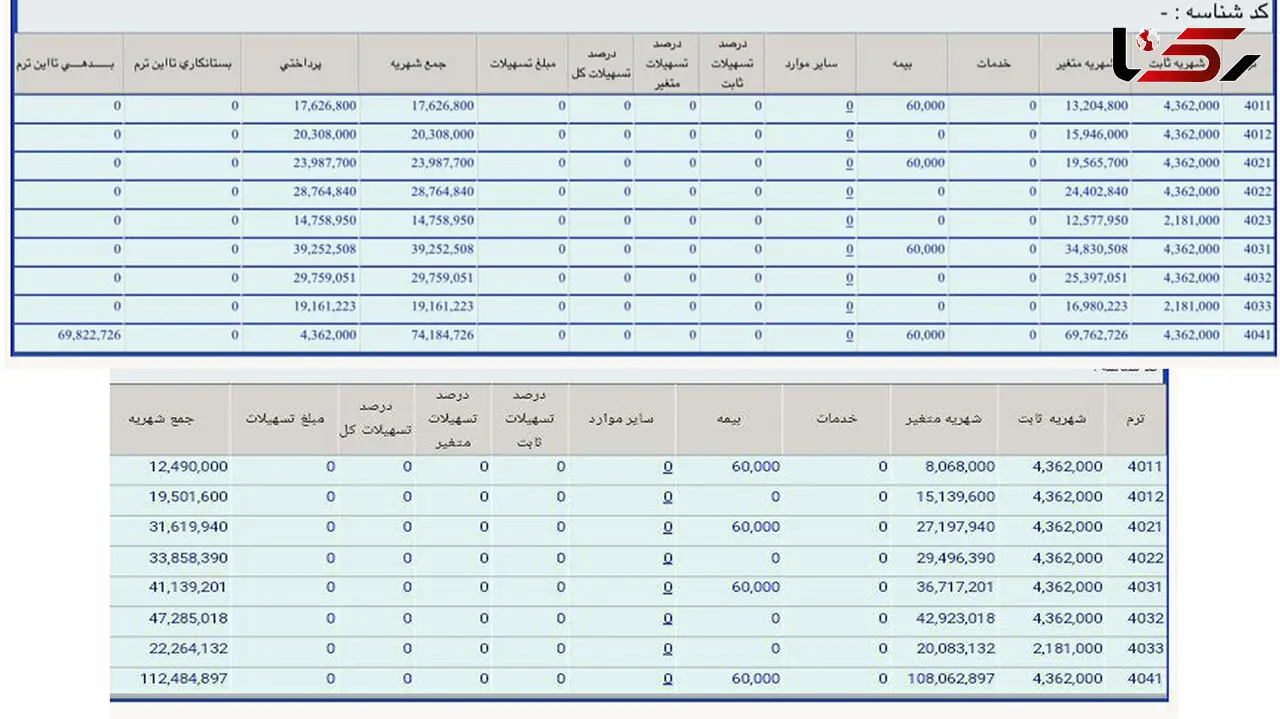
Task: Select term cell 4023 in the upper table
Action: [x=1259, y=221]
